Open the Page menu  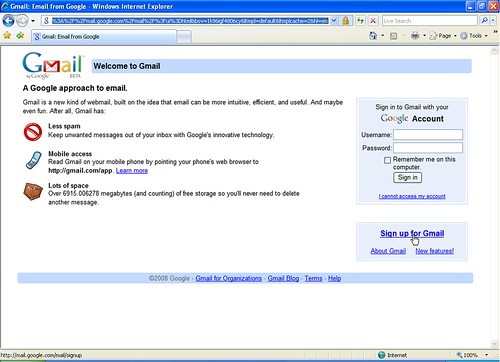443,36
